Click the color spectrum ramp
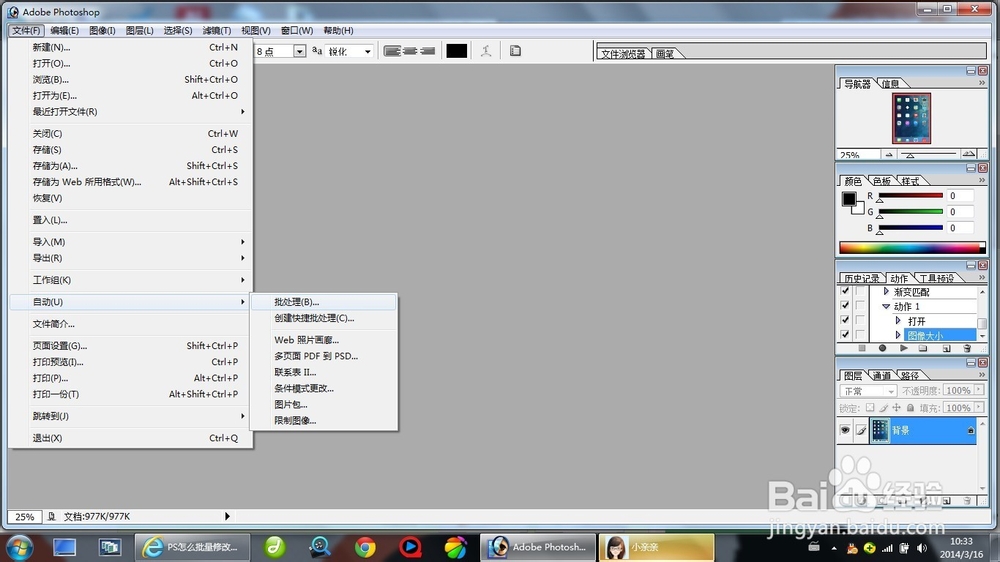Screen dimensions: 1000x562 tap(912, 248)
